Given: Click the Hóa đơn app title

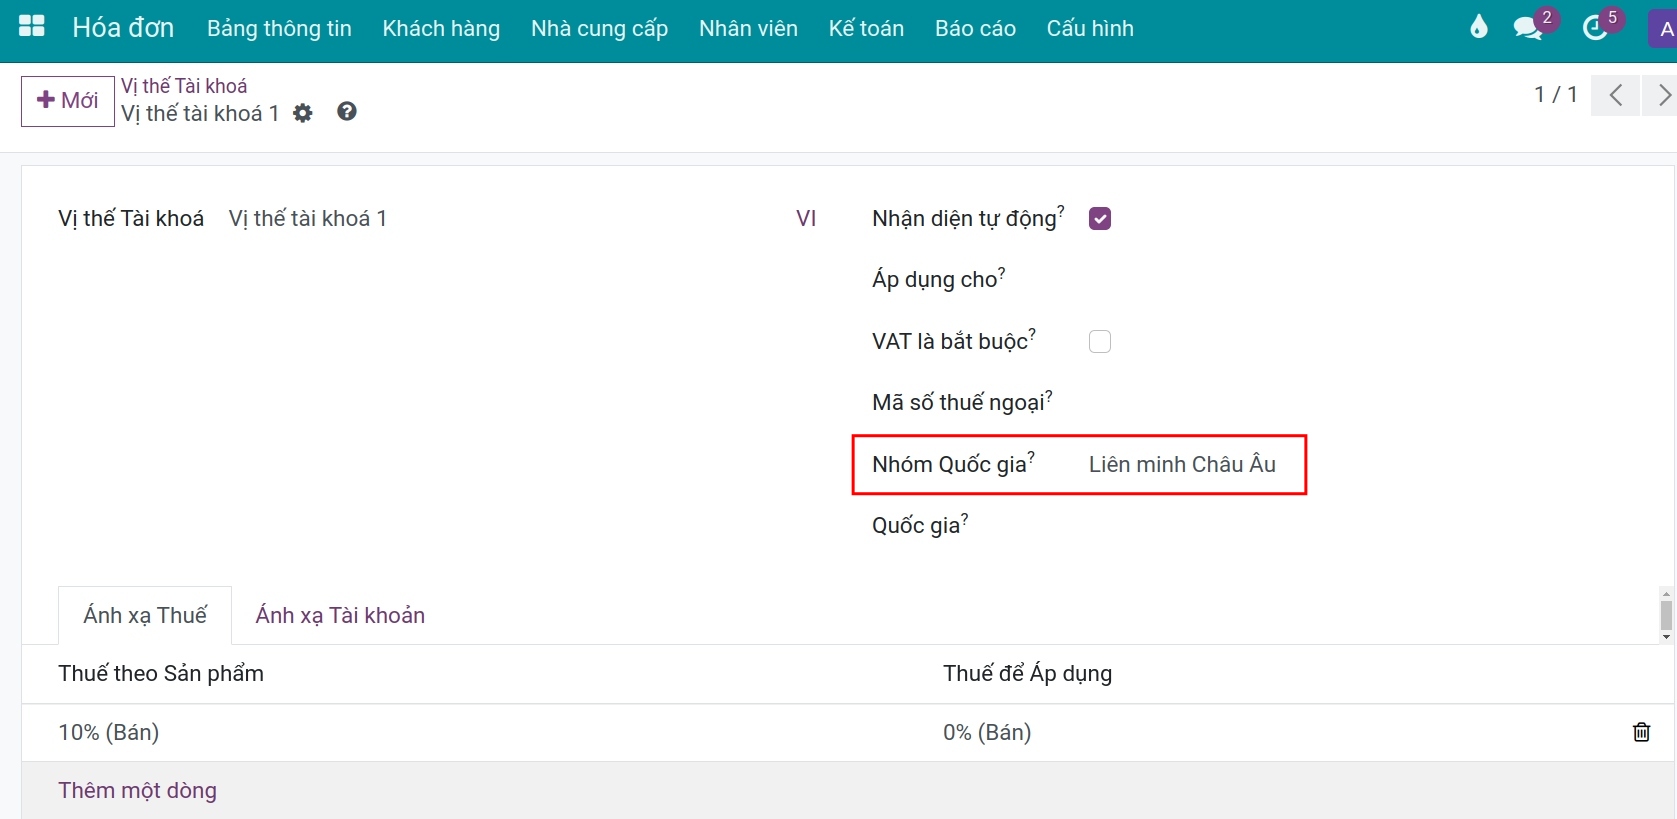Looking at the screenshot, I should (123, 28).
